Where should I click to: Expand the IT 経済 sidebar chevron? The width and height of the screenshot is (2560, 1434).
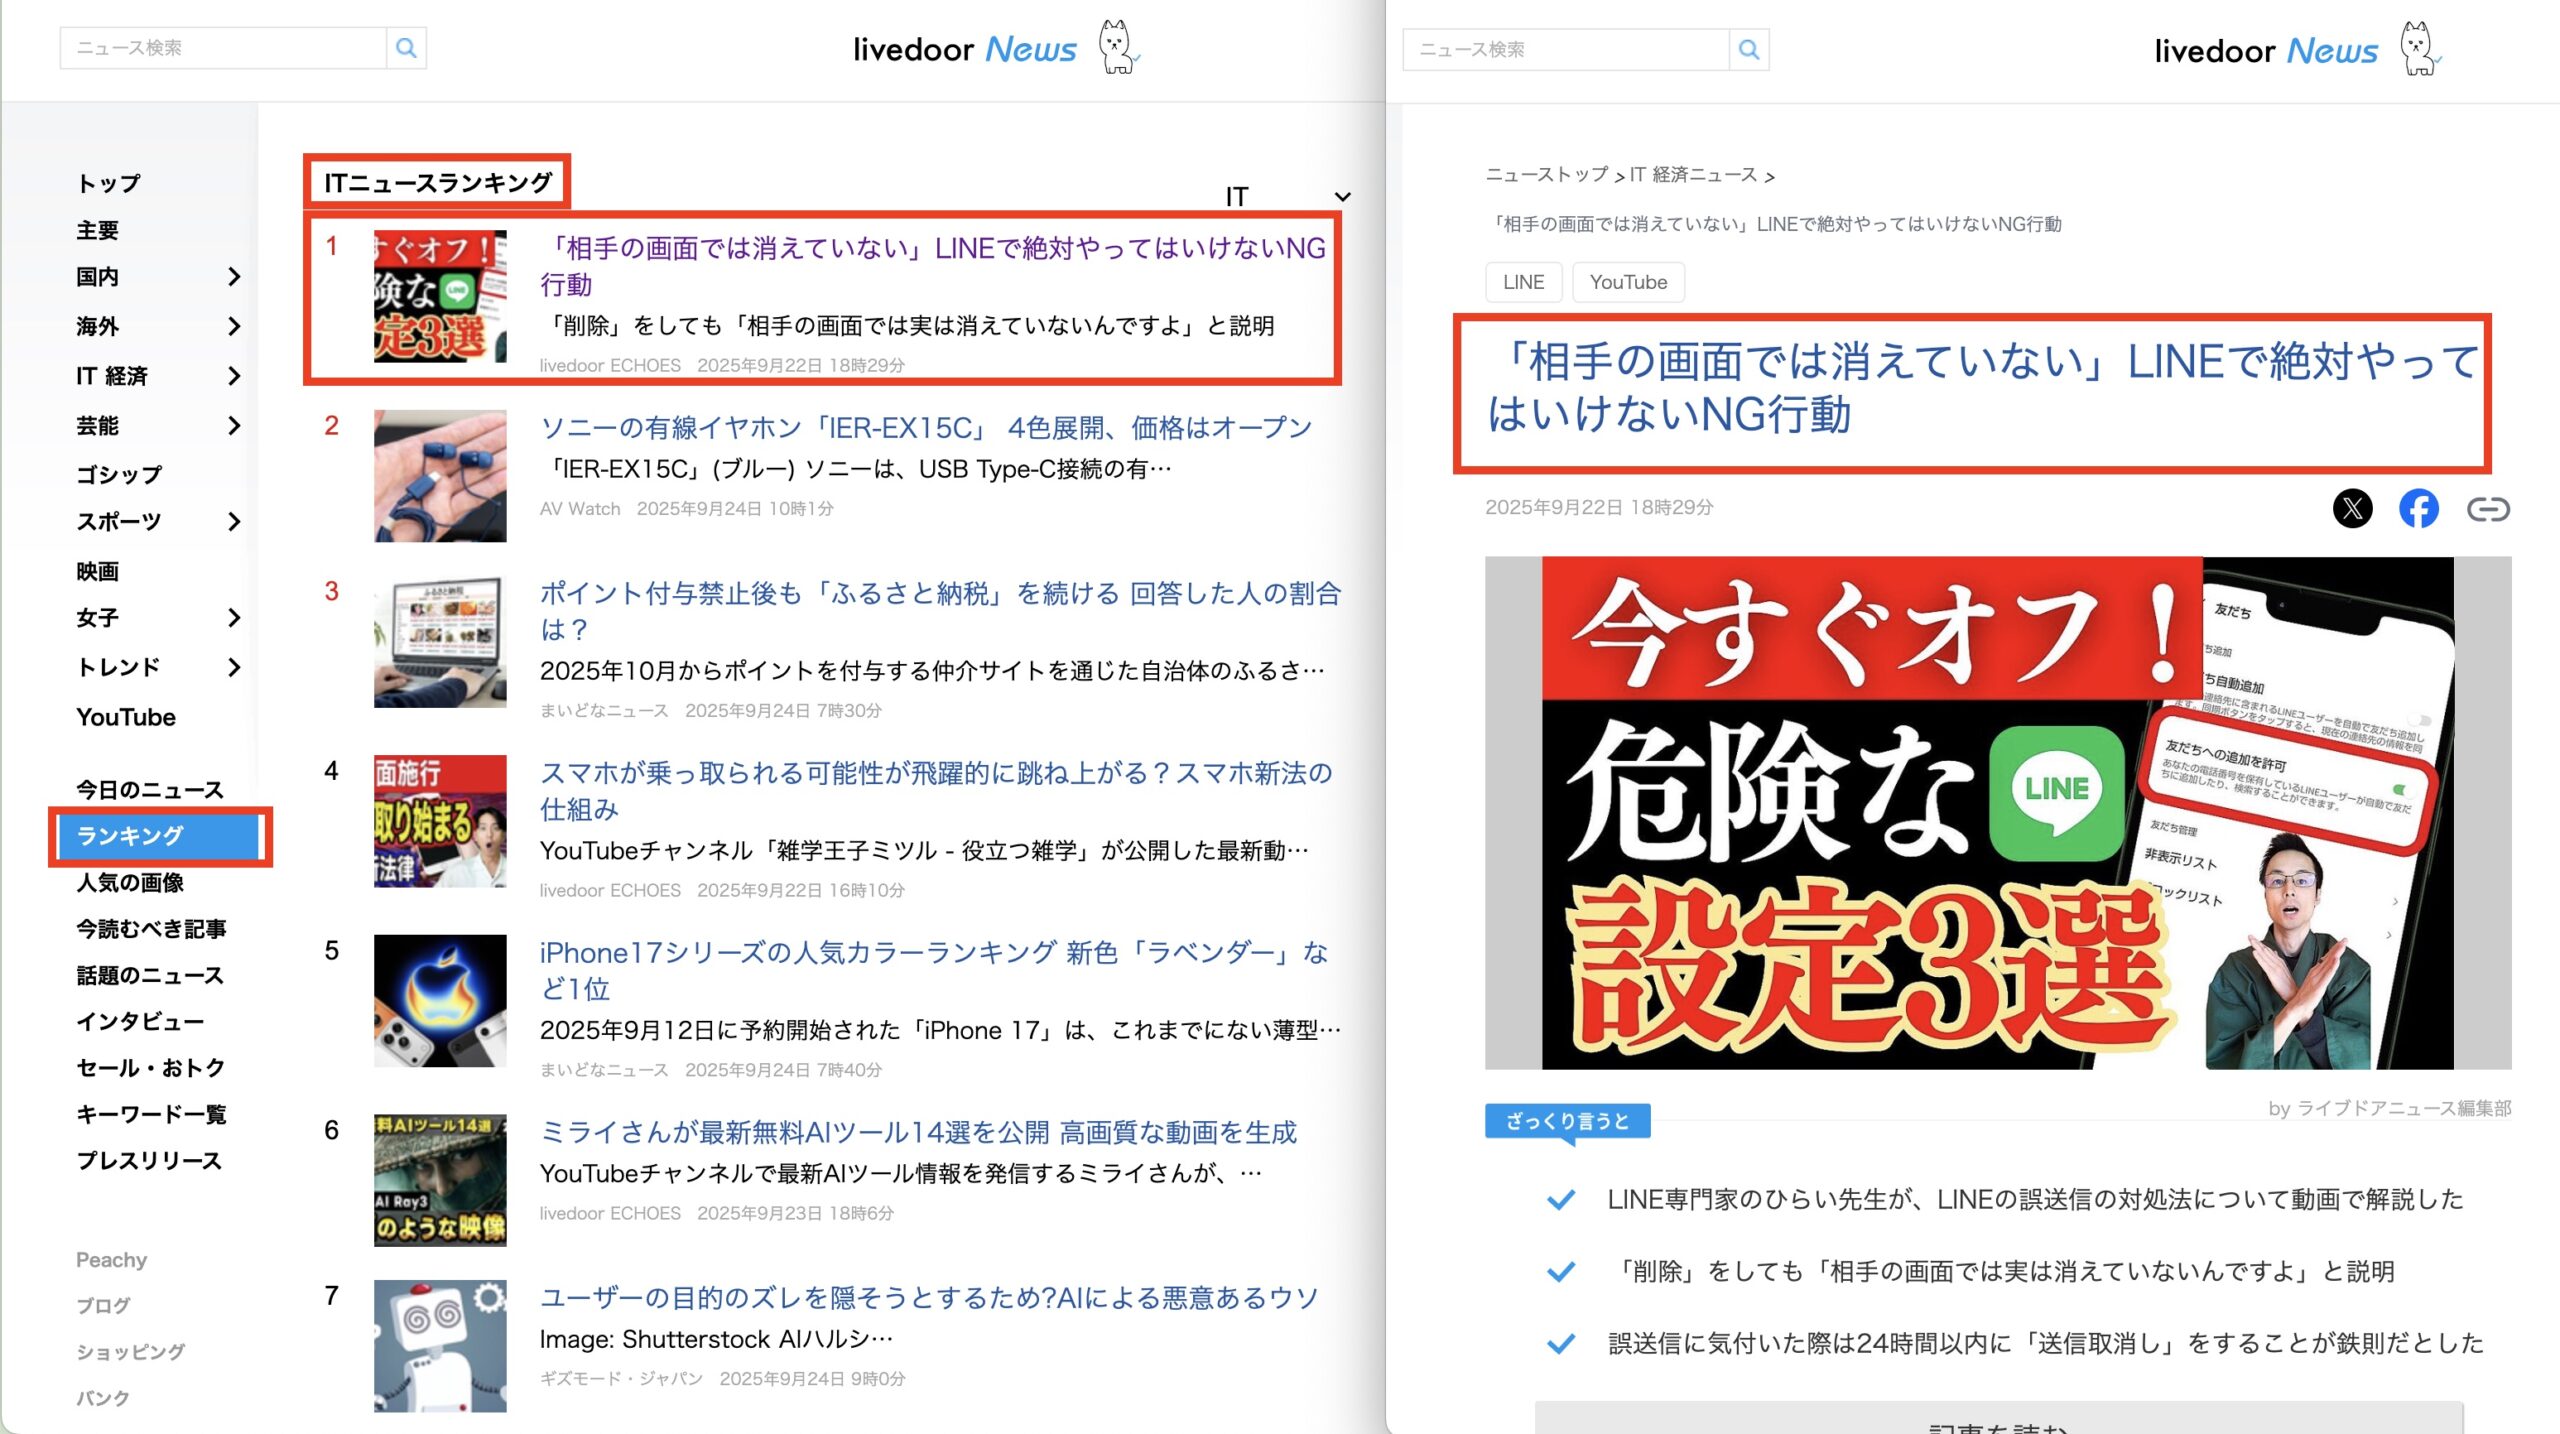click(234, 376)
